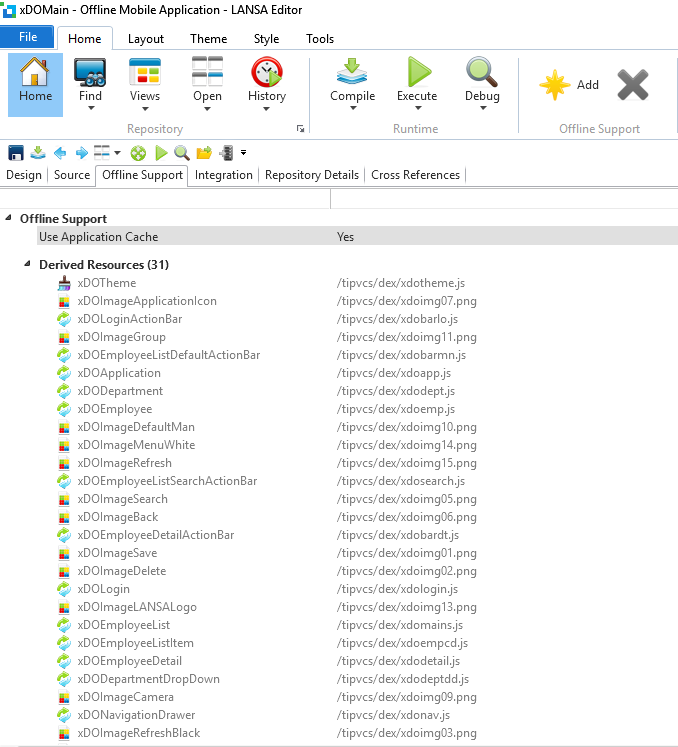
Task: Open the Compile dropdown arrow
Action: 353,108
